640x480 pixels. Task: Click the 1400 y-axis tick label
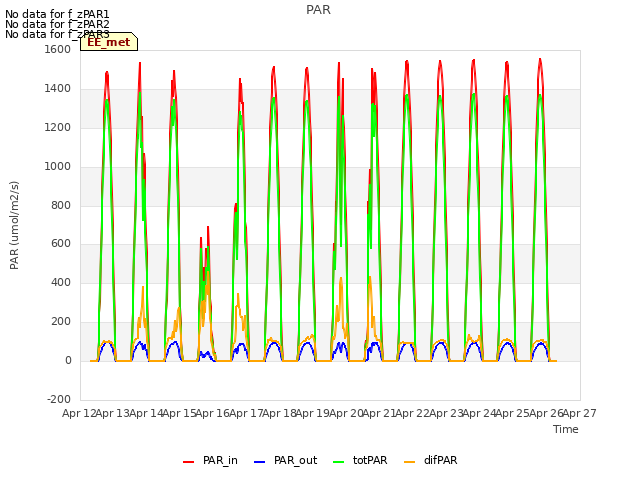[58, 88]
